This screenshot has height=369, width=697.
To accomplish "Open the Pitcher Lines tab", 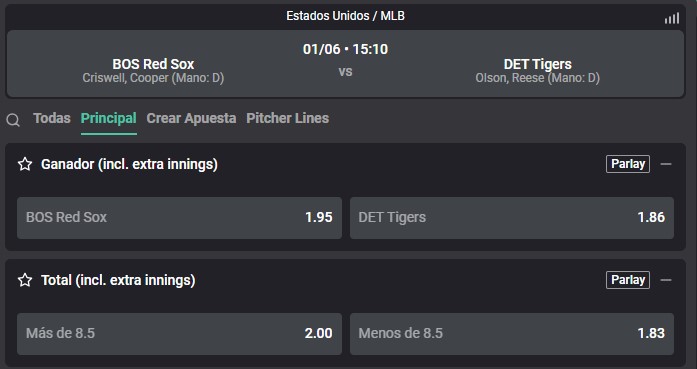I will (288, 118).
